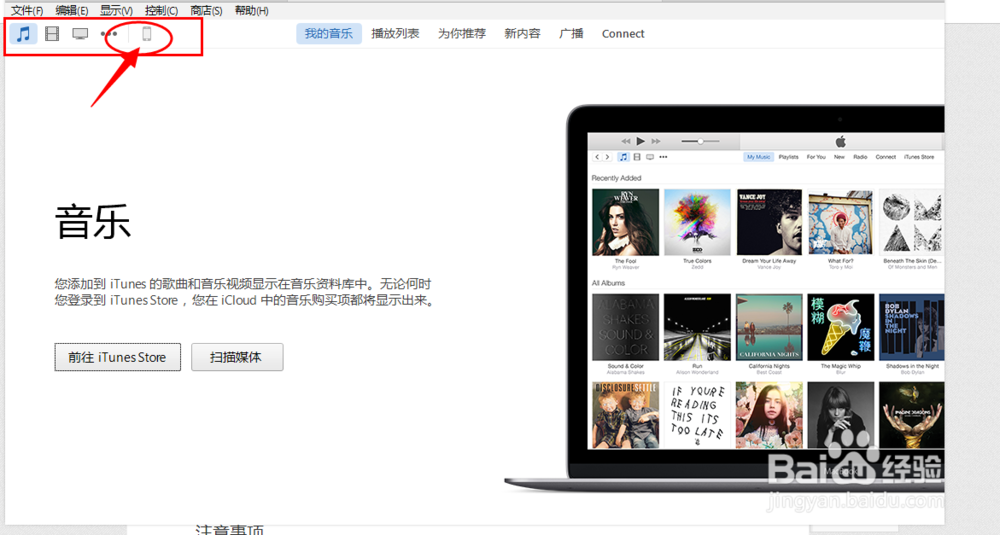The height and width of the screenshot is (535, 1000).
Task: Open the 商店(S) menu
Action: click(x=206, y=11)
